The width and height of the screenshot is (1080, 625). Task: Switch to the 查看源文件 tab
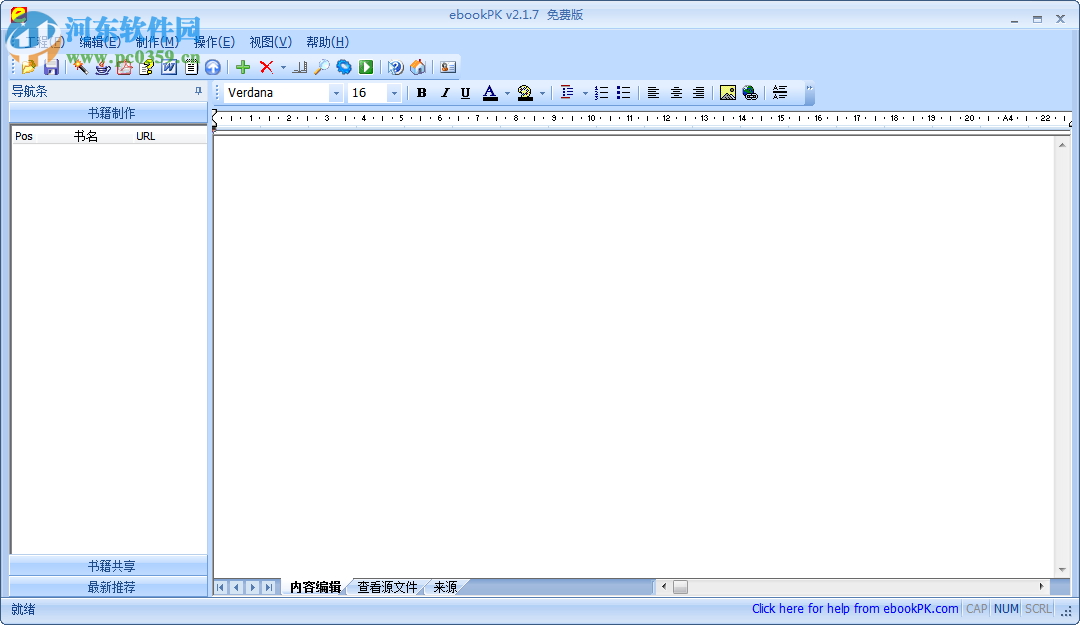tap(387, 587)
